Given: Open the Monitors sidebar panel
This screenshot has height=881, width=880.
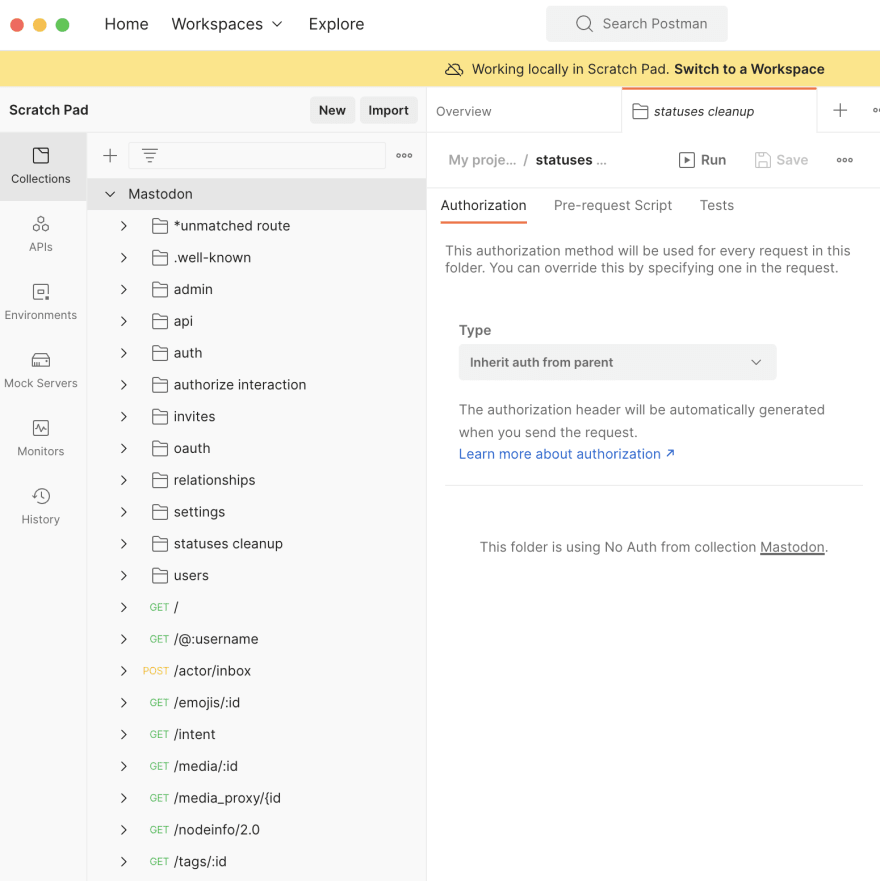Looking at the screenshot, I should tap(40, 438).
